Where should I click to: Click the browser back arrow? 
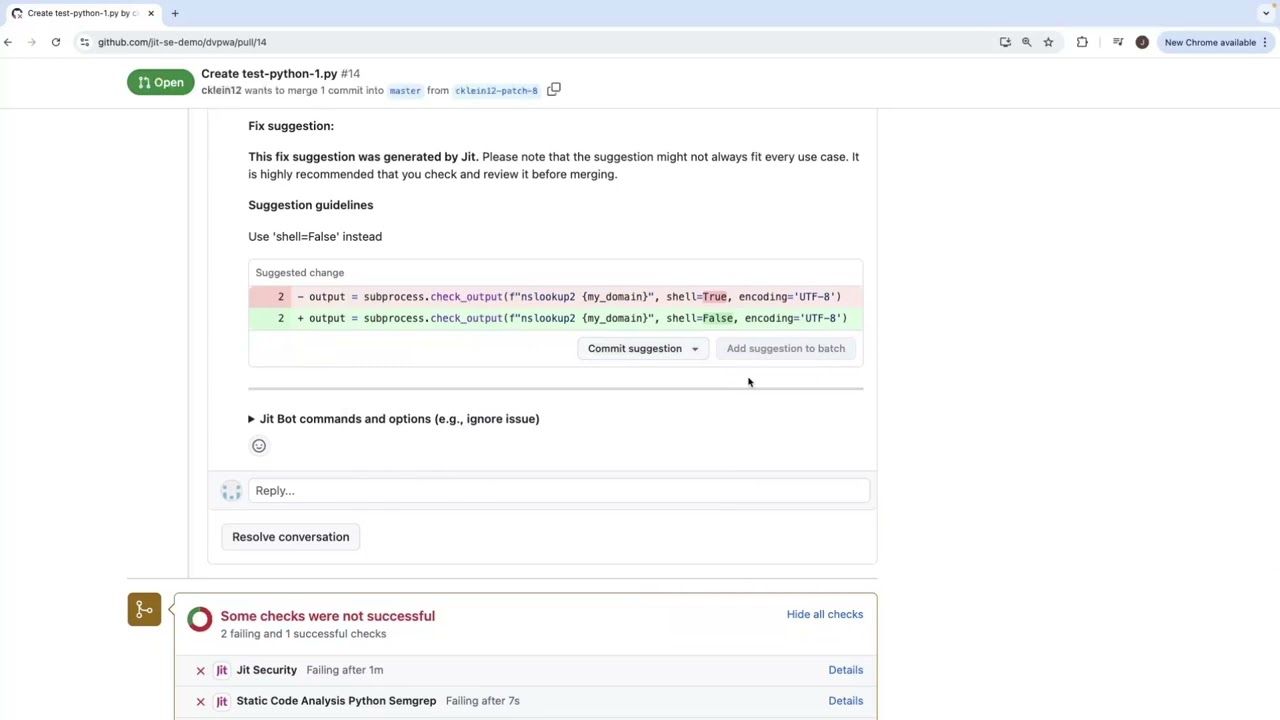tap(8, 42)
